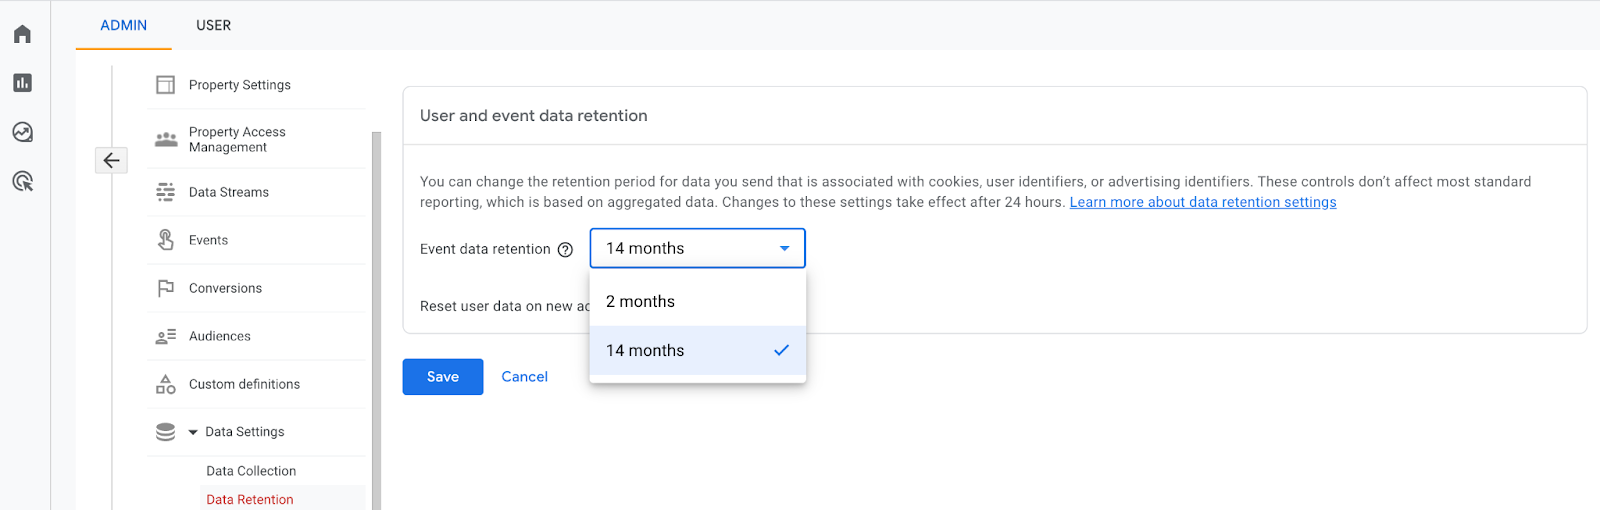The width and height of the screenshot is (1600, 510).
Task: Open the Explore icon in left rail
Action: [x=22, y=132]
